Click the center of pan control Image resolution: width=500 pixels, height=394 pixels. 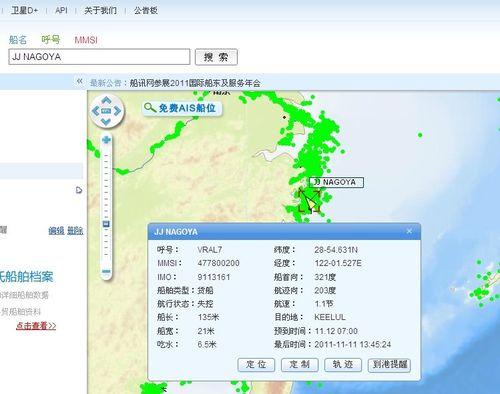click(106, 111)
